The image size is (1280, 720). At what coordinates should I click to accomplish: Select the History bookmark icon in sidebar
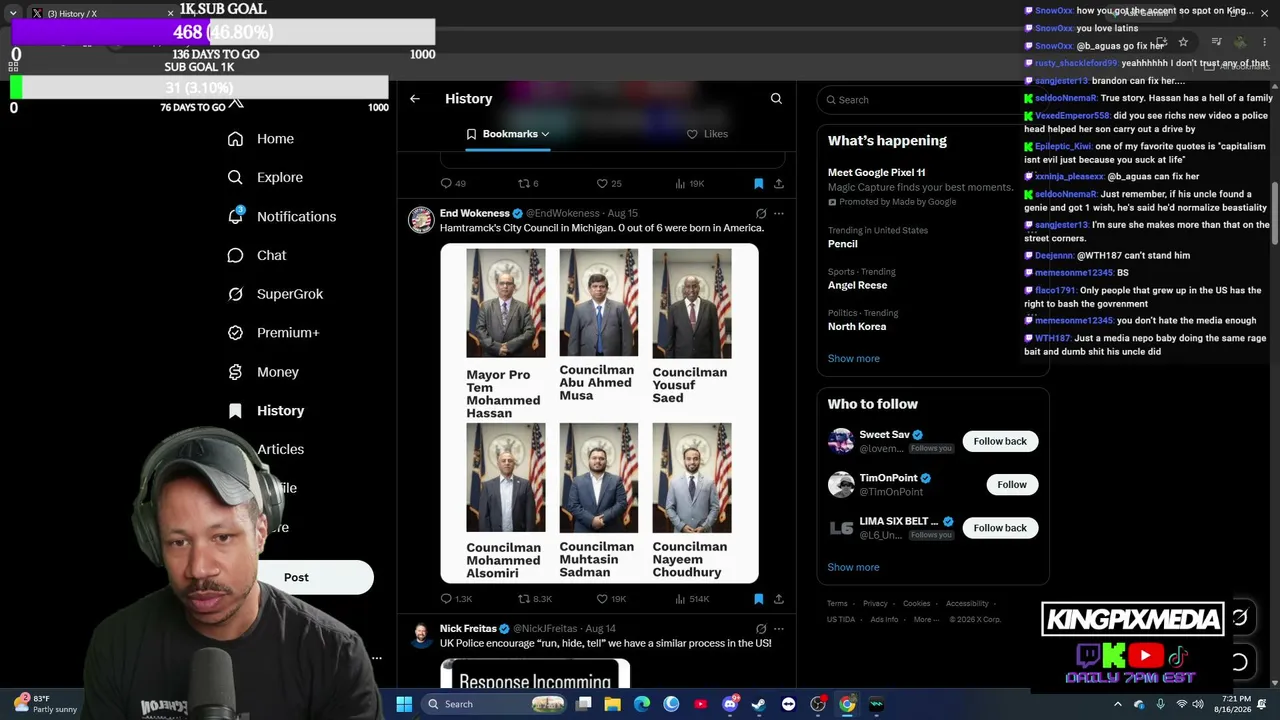coord(235,411)
